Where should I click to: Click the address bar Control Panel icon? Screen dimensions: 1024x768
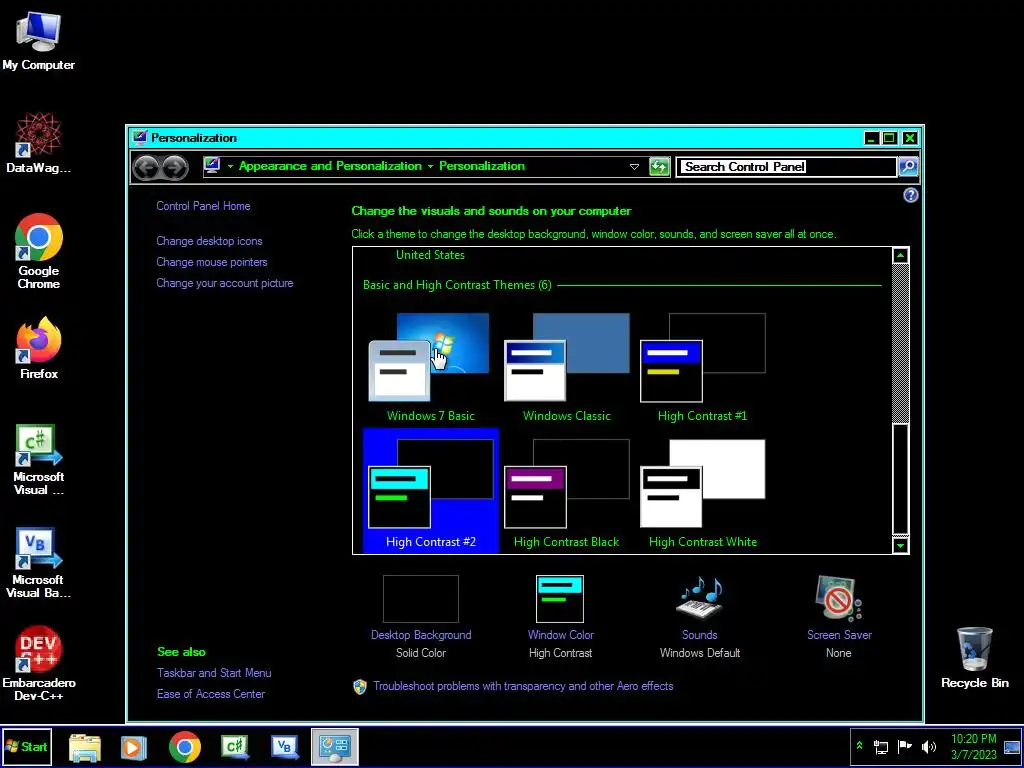click(212, 166)
